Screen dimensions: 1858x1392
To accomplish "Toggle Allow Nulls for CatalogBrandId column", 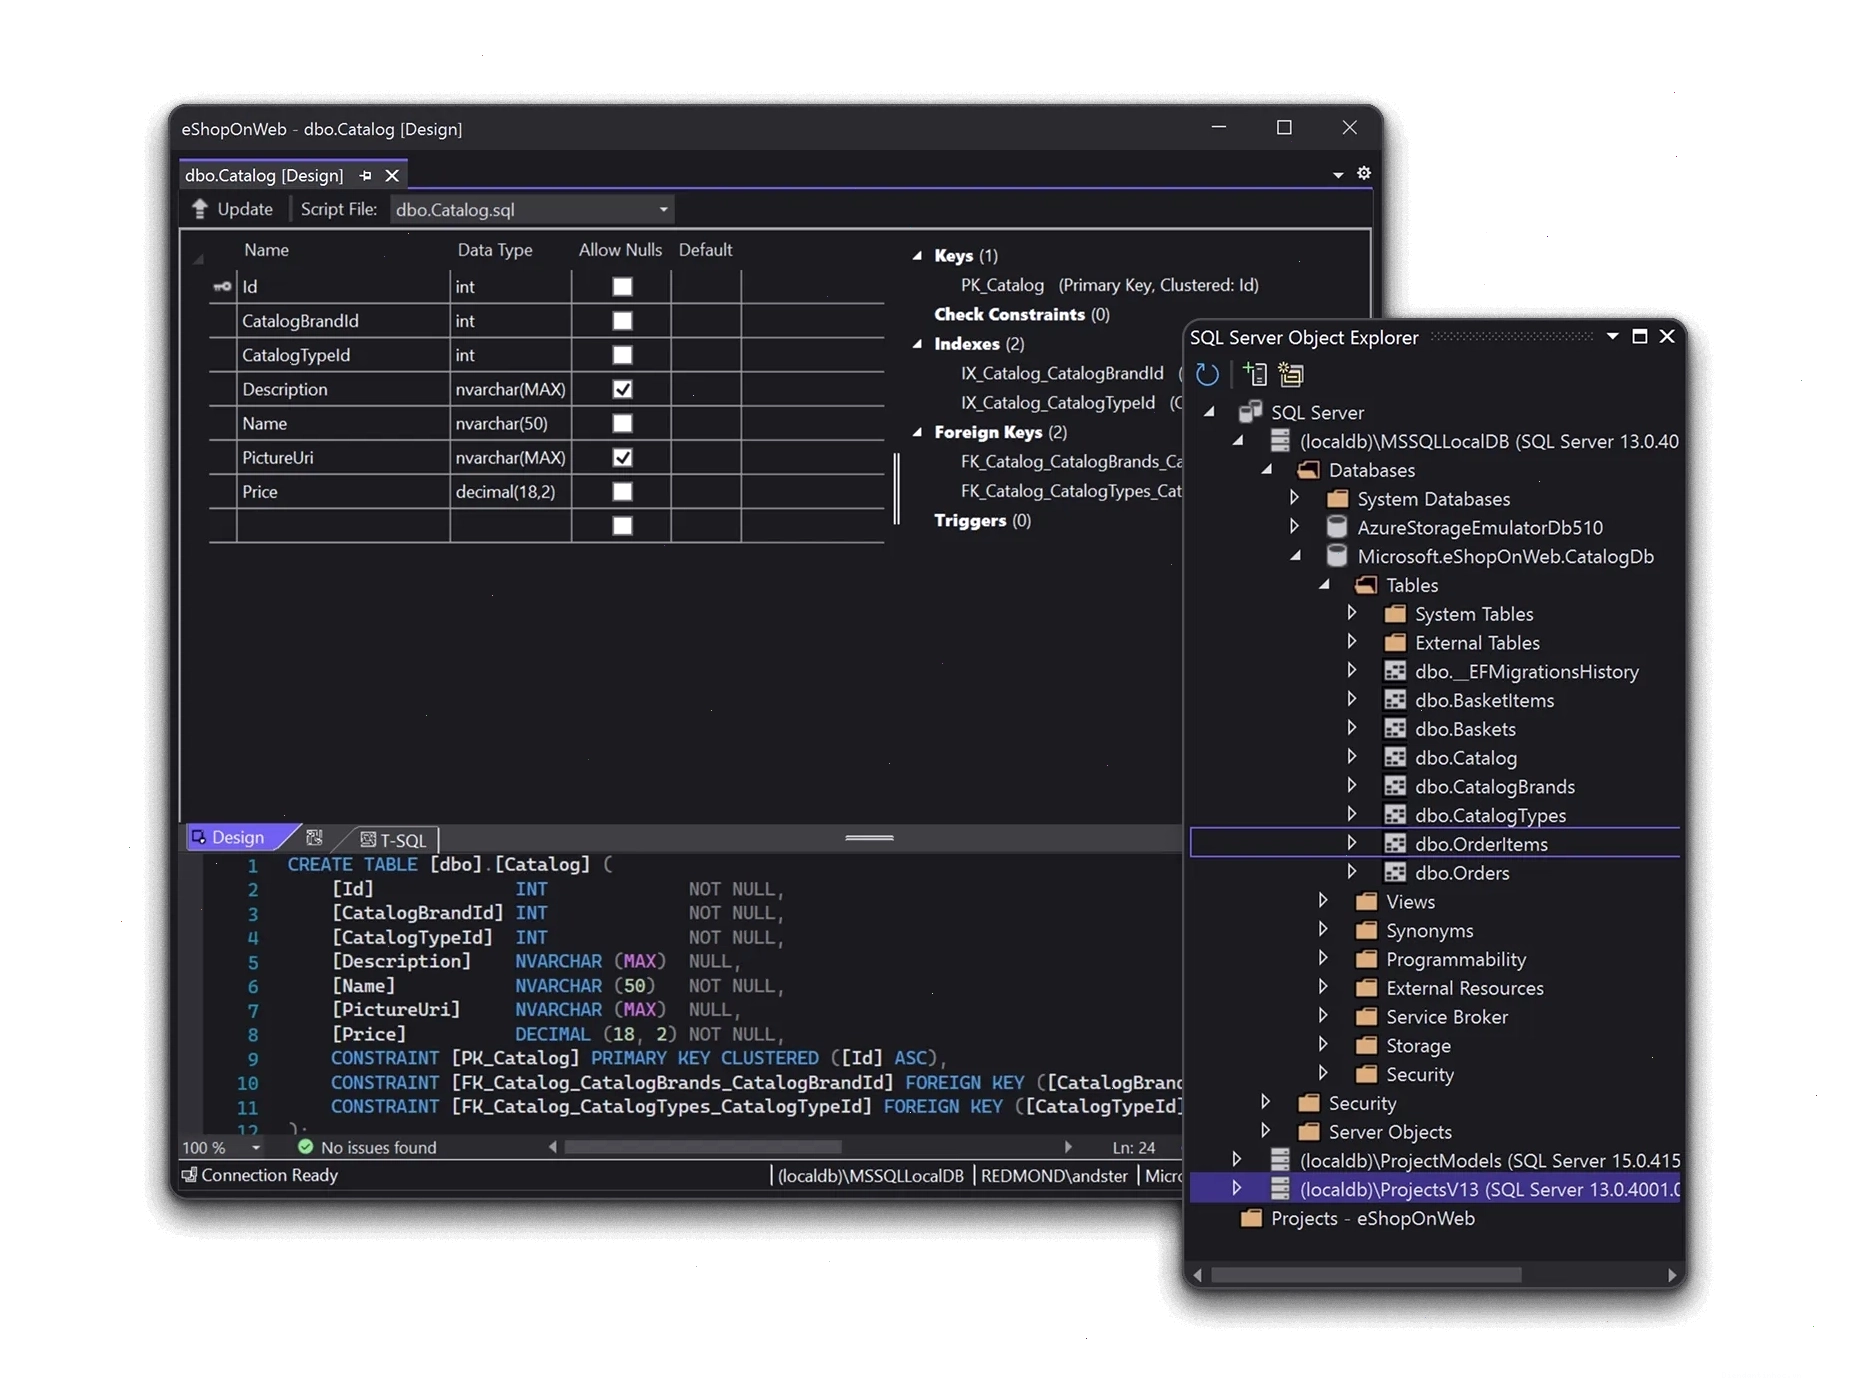I will [622, 321].
